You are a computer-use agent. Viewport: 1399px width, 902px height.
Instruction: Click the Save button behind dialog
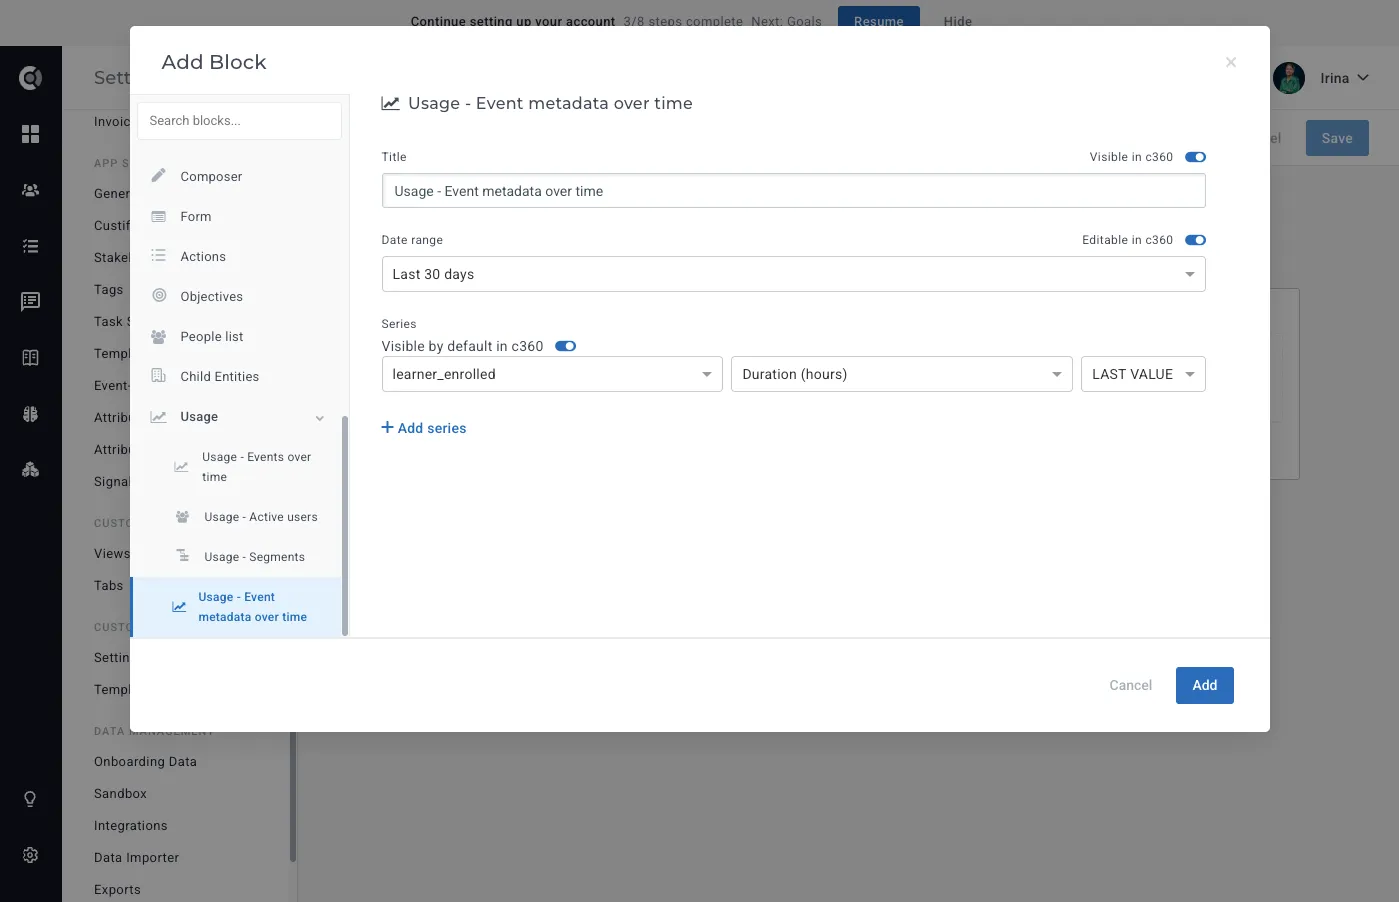point(1337,138)
